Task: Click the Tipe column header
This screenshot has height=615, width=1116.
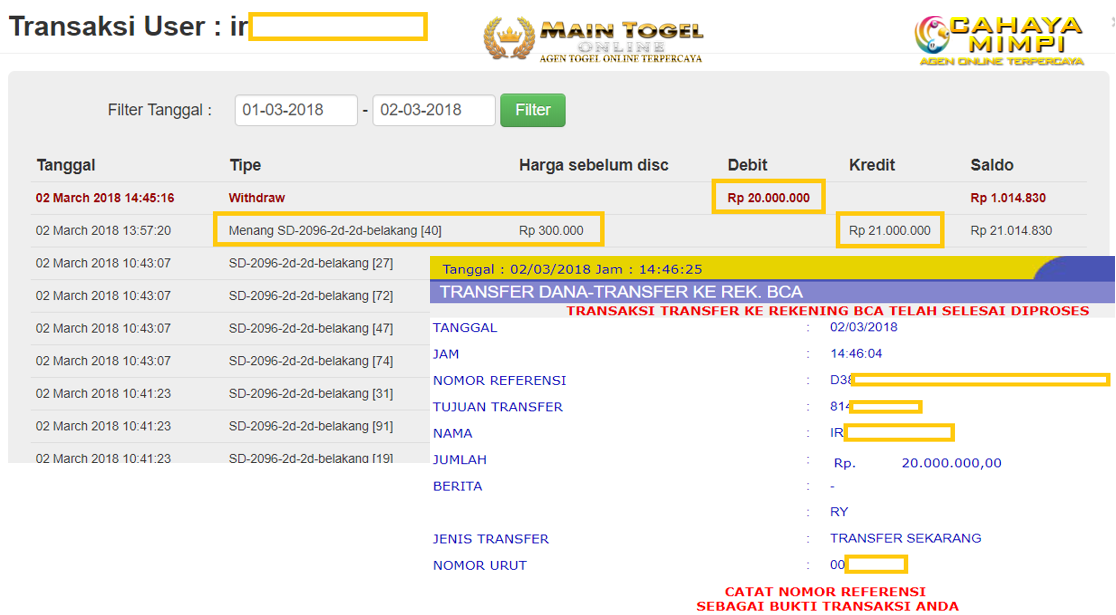Action: tap(245, 165)
